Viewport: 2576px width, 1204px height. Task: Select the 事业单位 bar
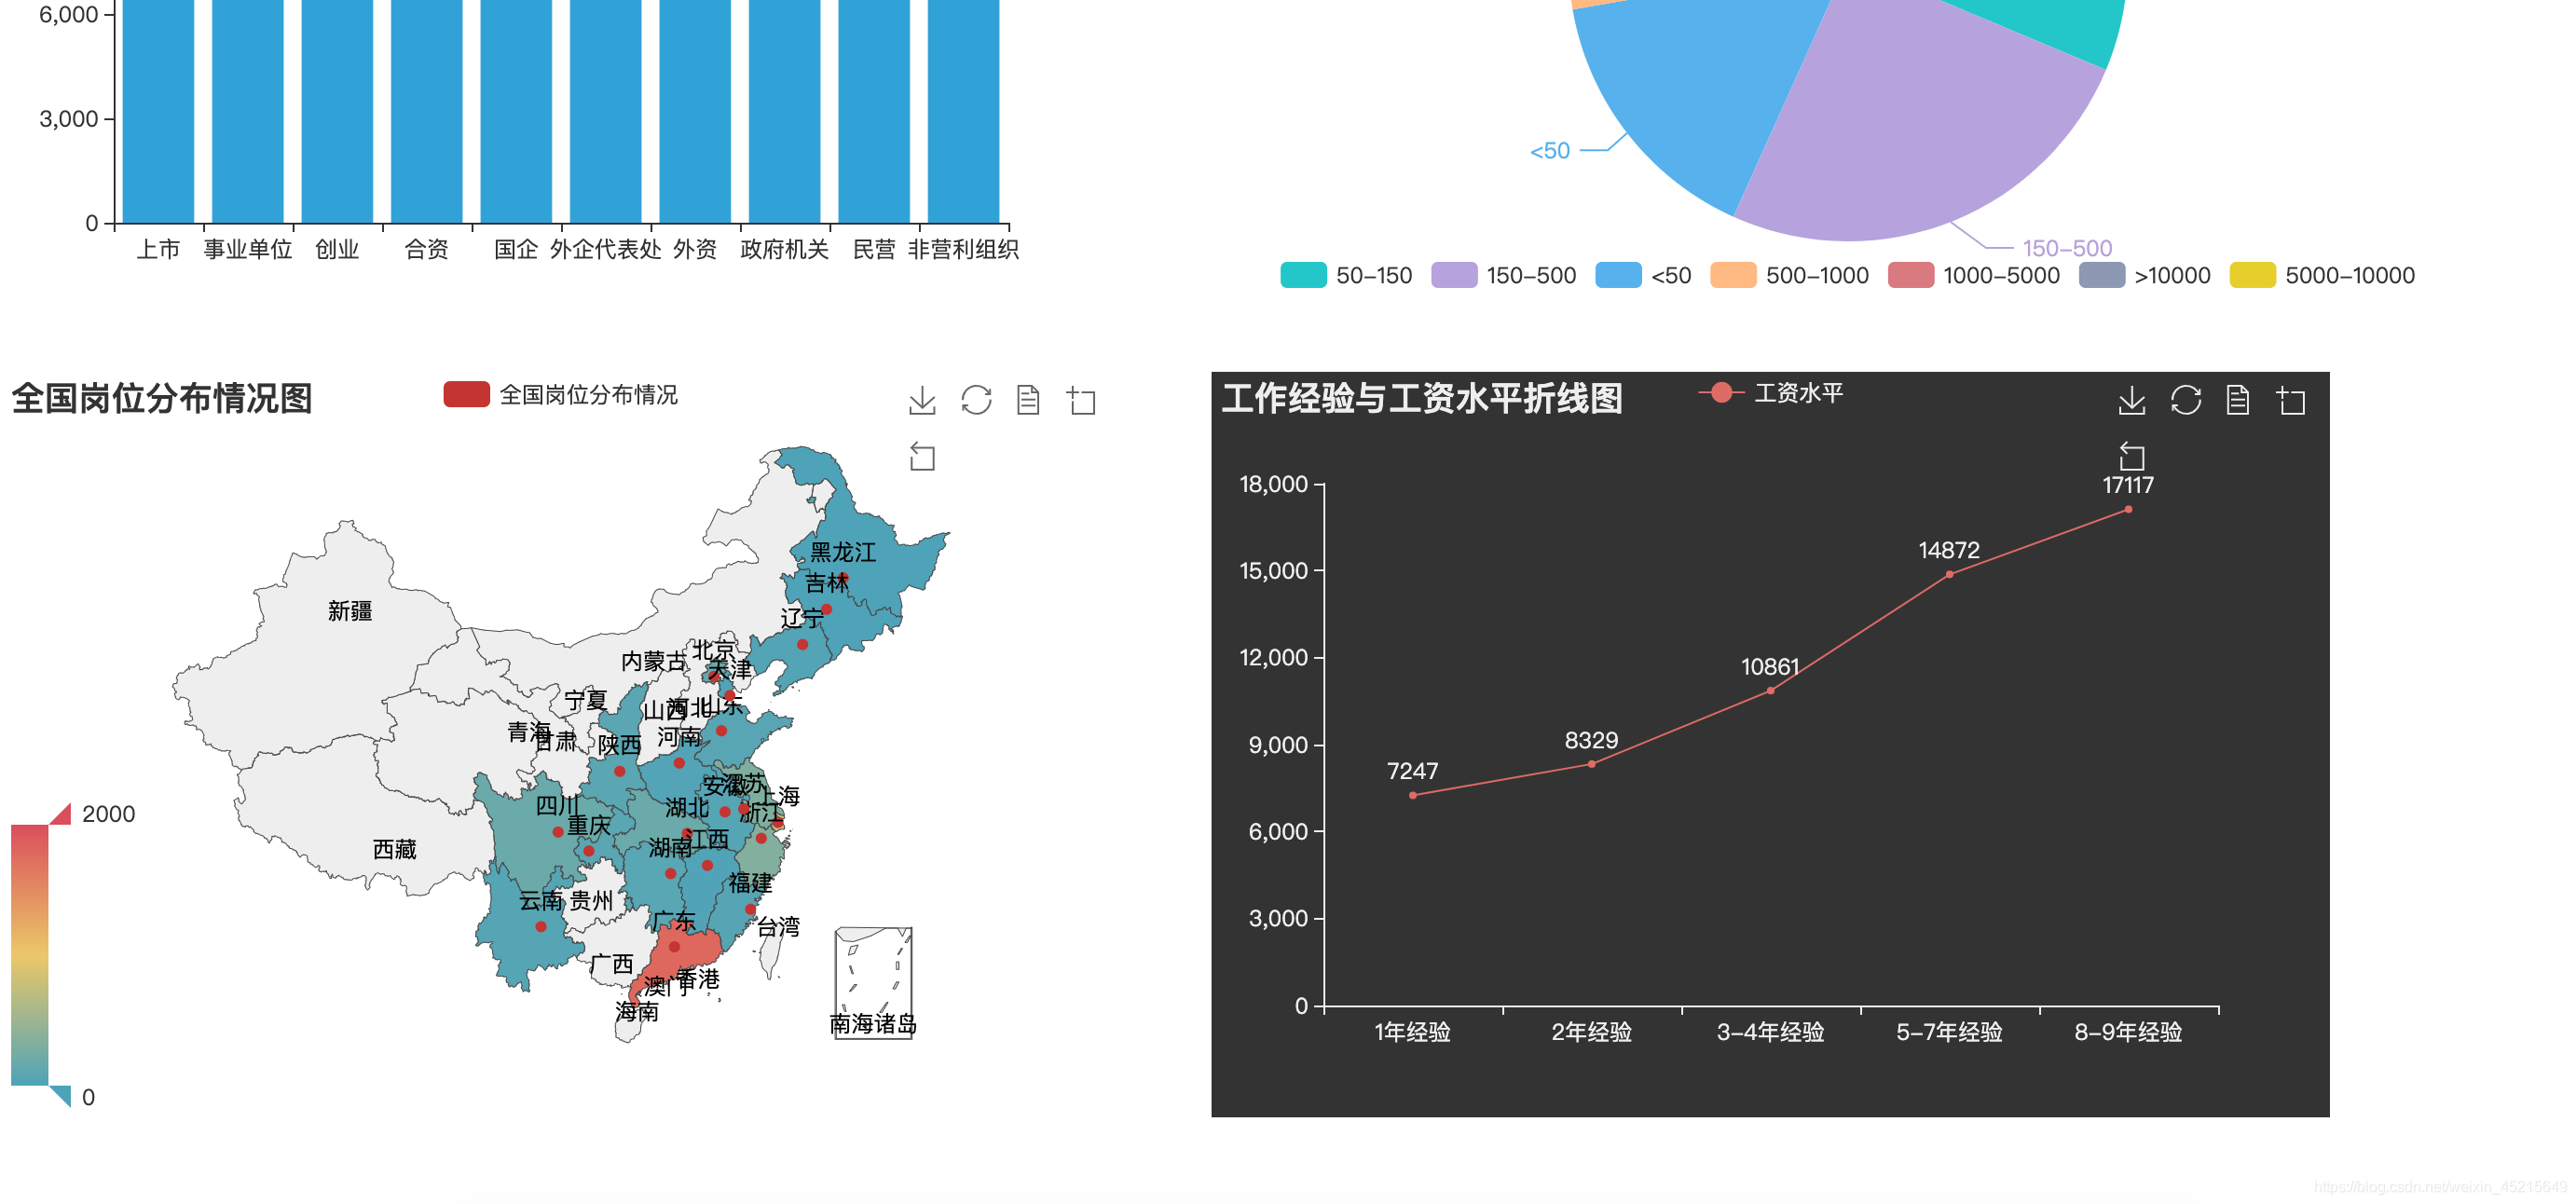pyautogui.click(x=248, y=110)
